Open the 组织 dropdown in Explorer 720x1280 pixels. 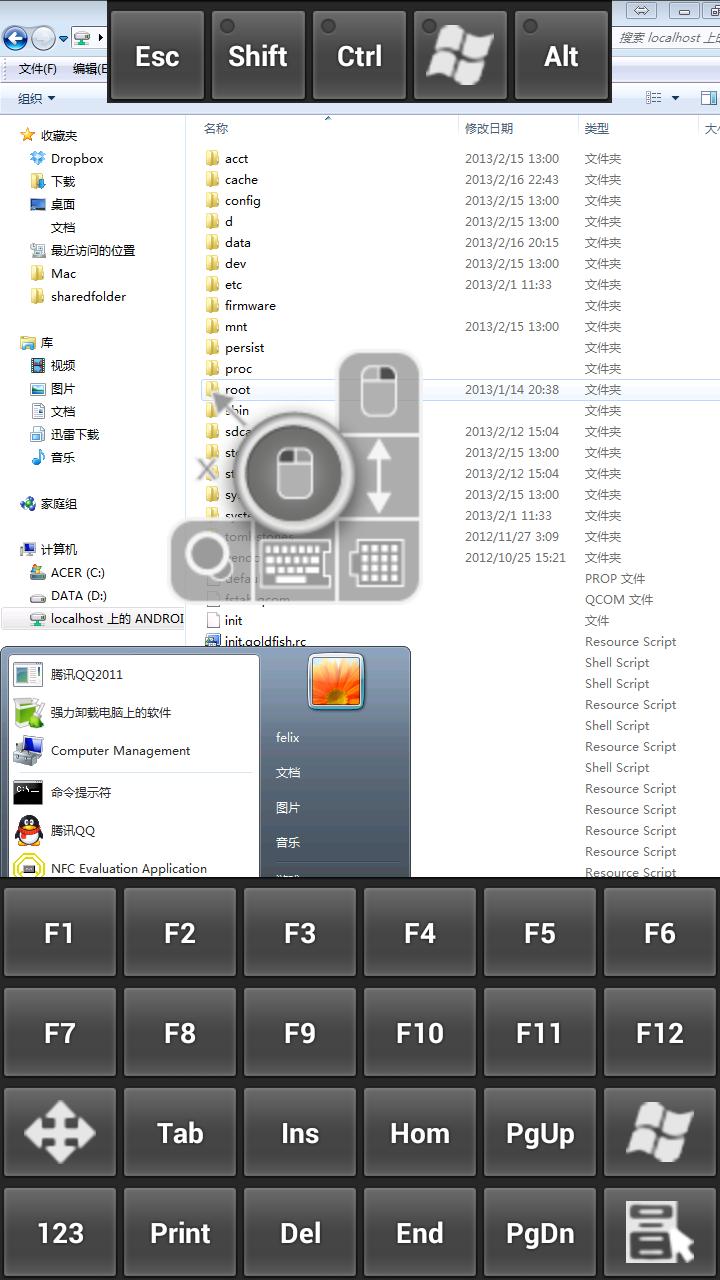[37, 98]
